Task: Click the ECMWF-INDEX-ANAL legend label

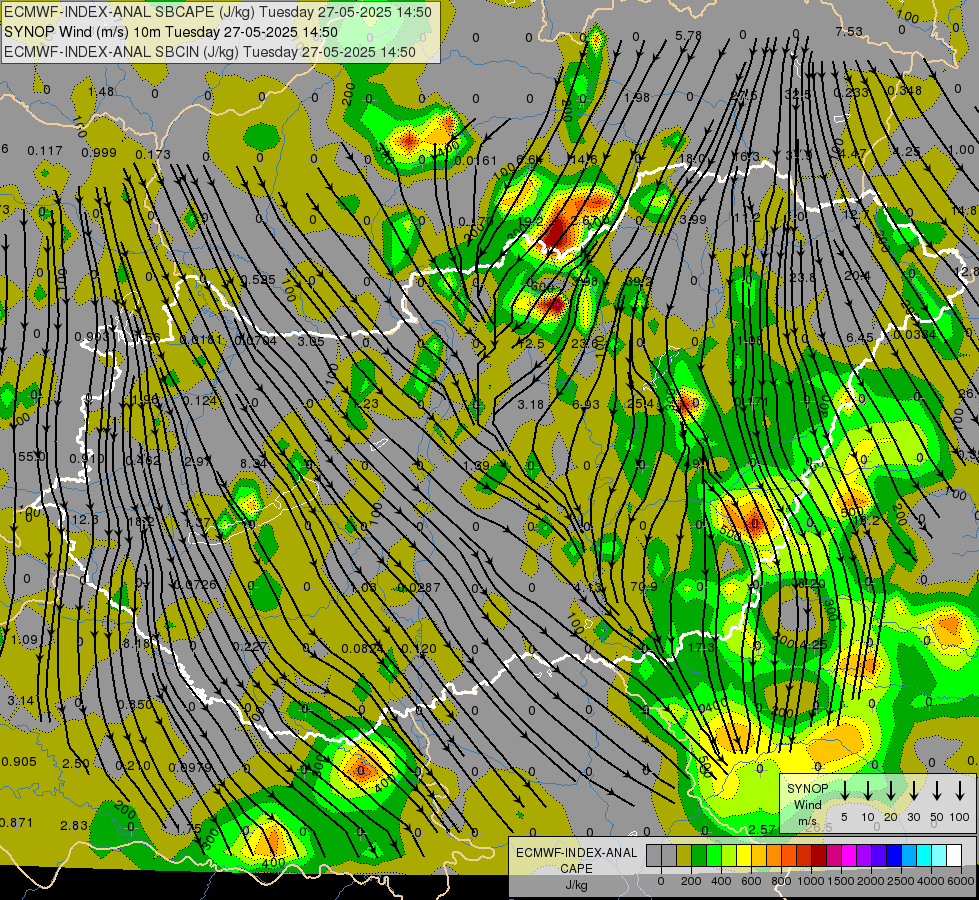Action: [x=577, y=853]
